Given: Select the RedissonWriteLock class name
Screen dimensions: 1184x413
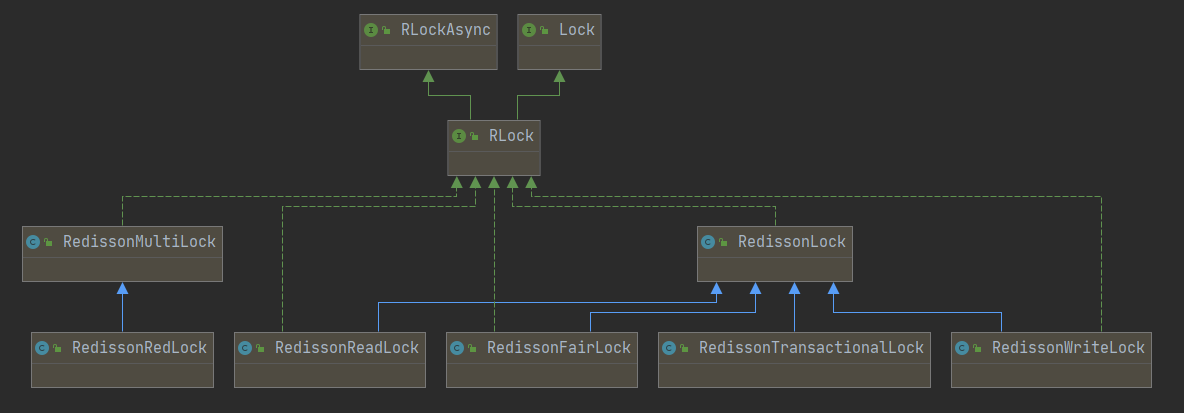Looking at the screenshot, I should 1068,347.
